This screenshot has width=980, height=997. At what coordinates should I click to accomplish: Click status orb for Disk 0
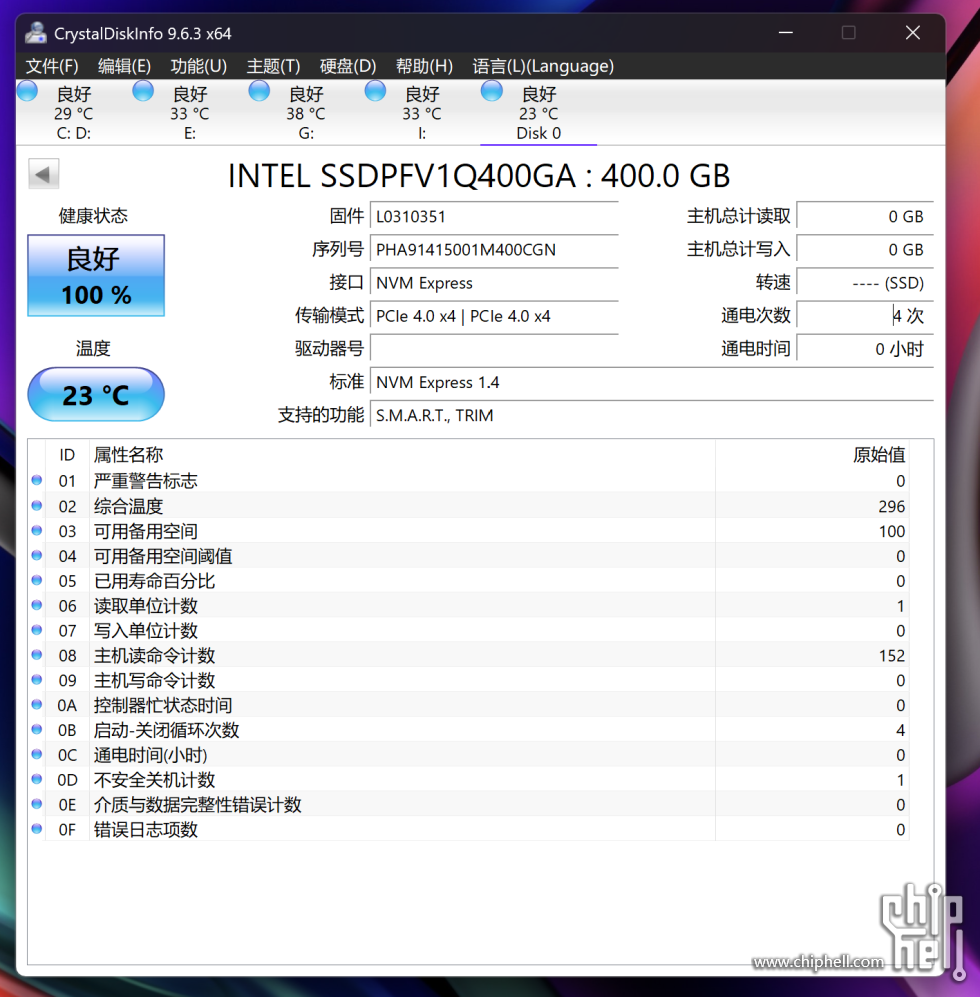pyautogui.click(x=492, y=92)
